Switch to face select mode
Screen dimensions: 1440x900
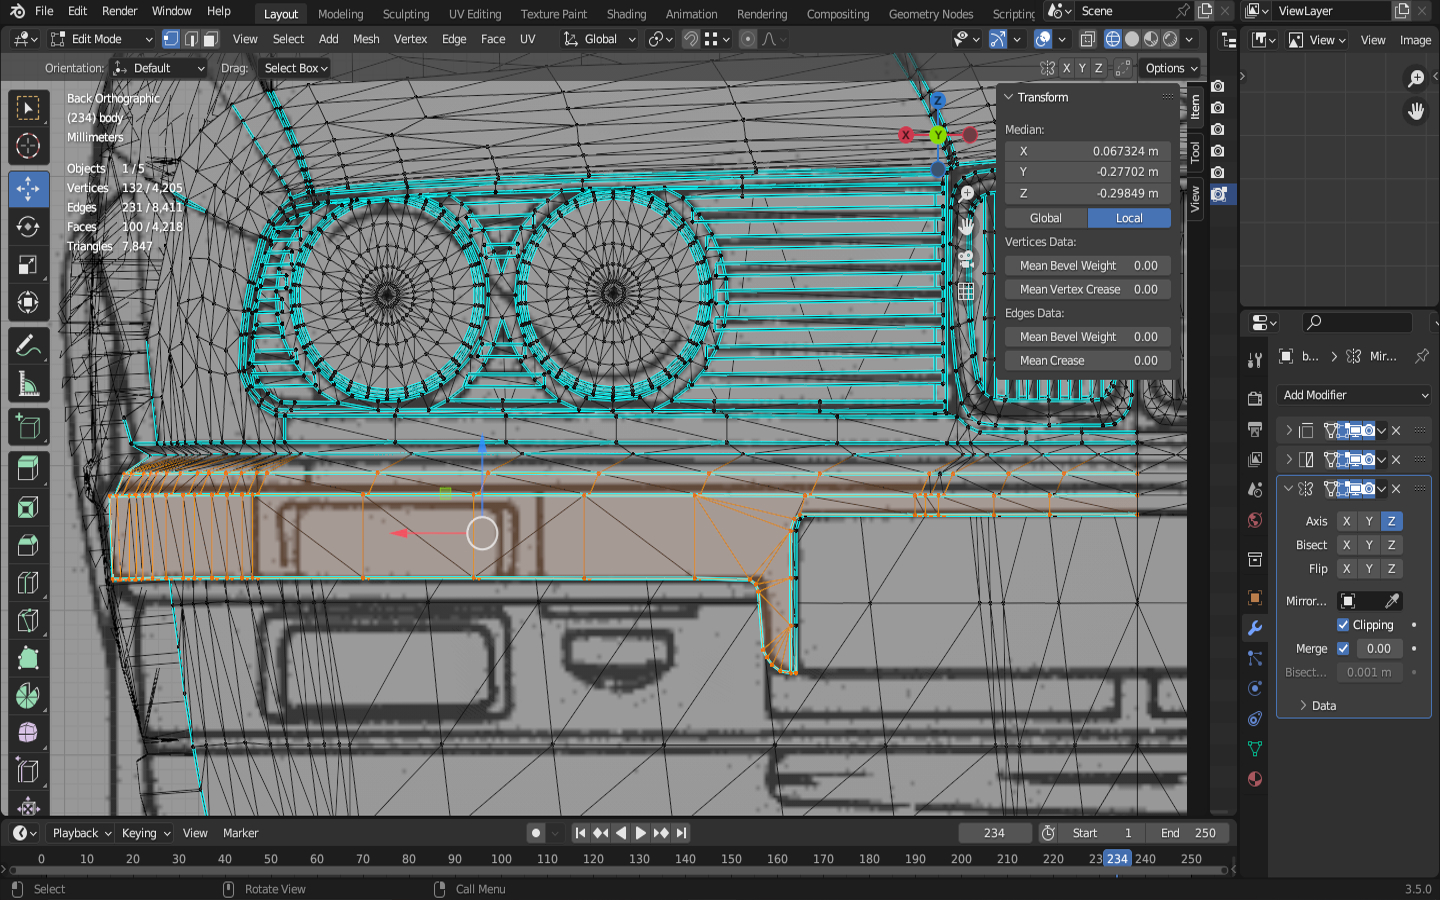pyautogui.click(x=210, y=39)
